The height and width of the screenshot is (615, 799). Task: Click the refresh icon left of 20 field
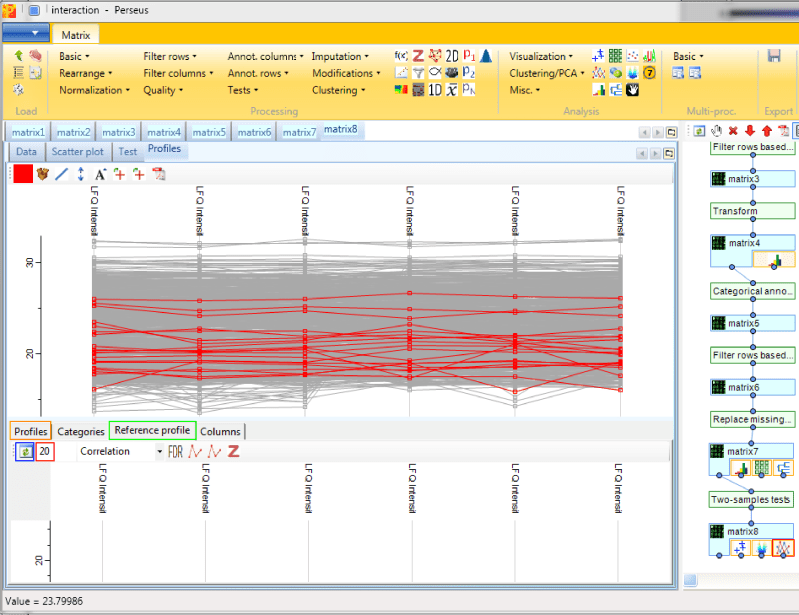pyautogui.click(x=24, y=451)
